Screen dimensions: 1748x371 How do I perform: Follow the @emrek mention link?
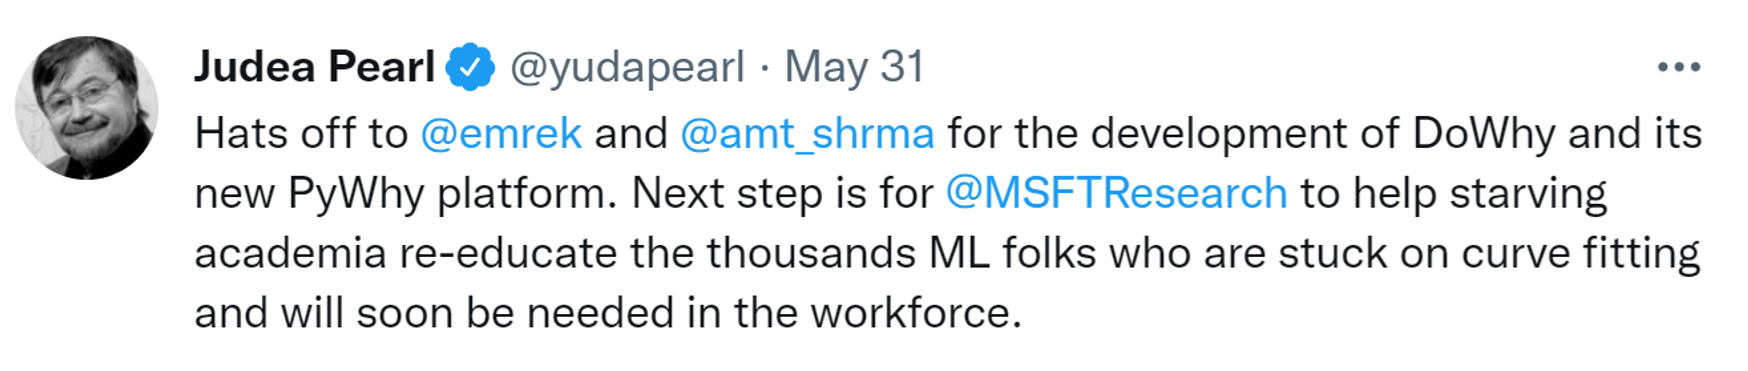(x=501, y=133)
